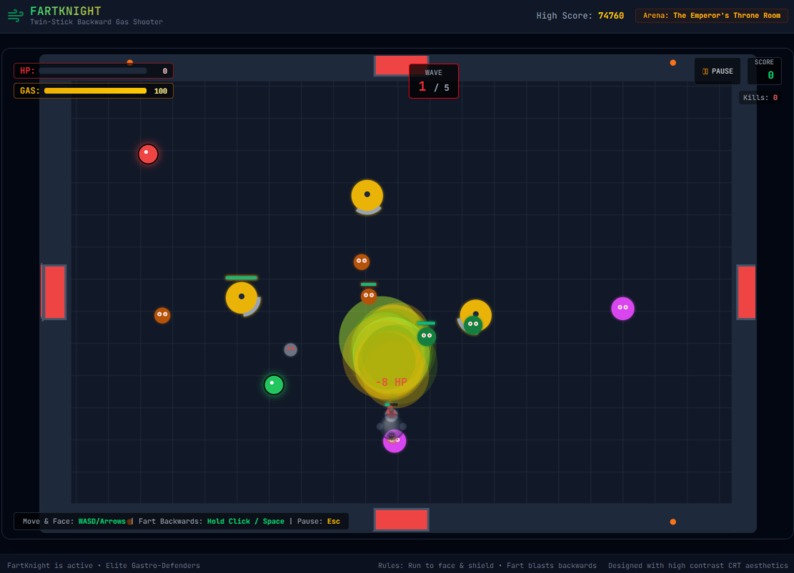The width and height of the screenshot is (794, 573).
Task: Click the Arena: The Emperor's Throne Room badge
Action: (x=711, y=16)
